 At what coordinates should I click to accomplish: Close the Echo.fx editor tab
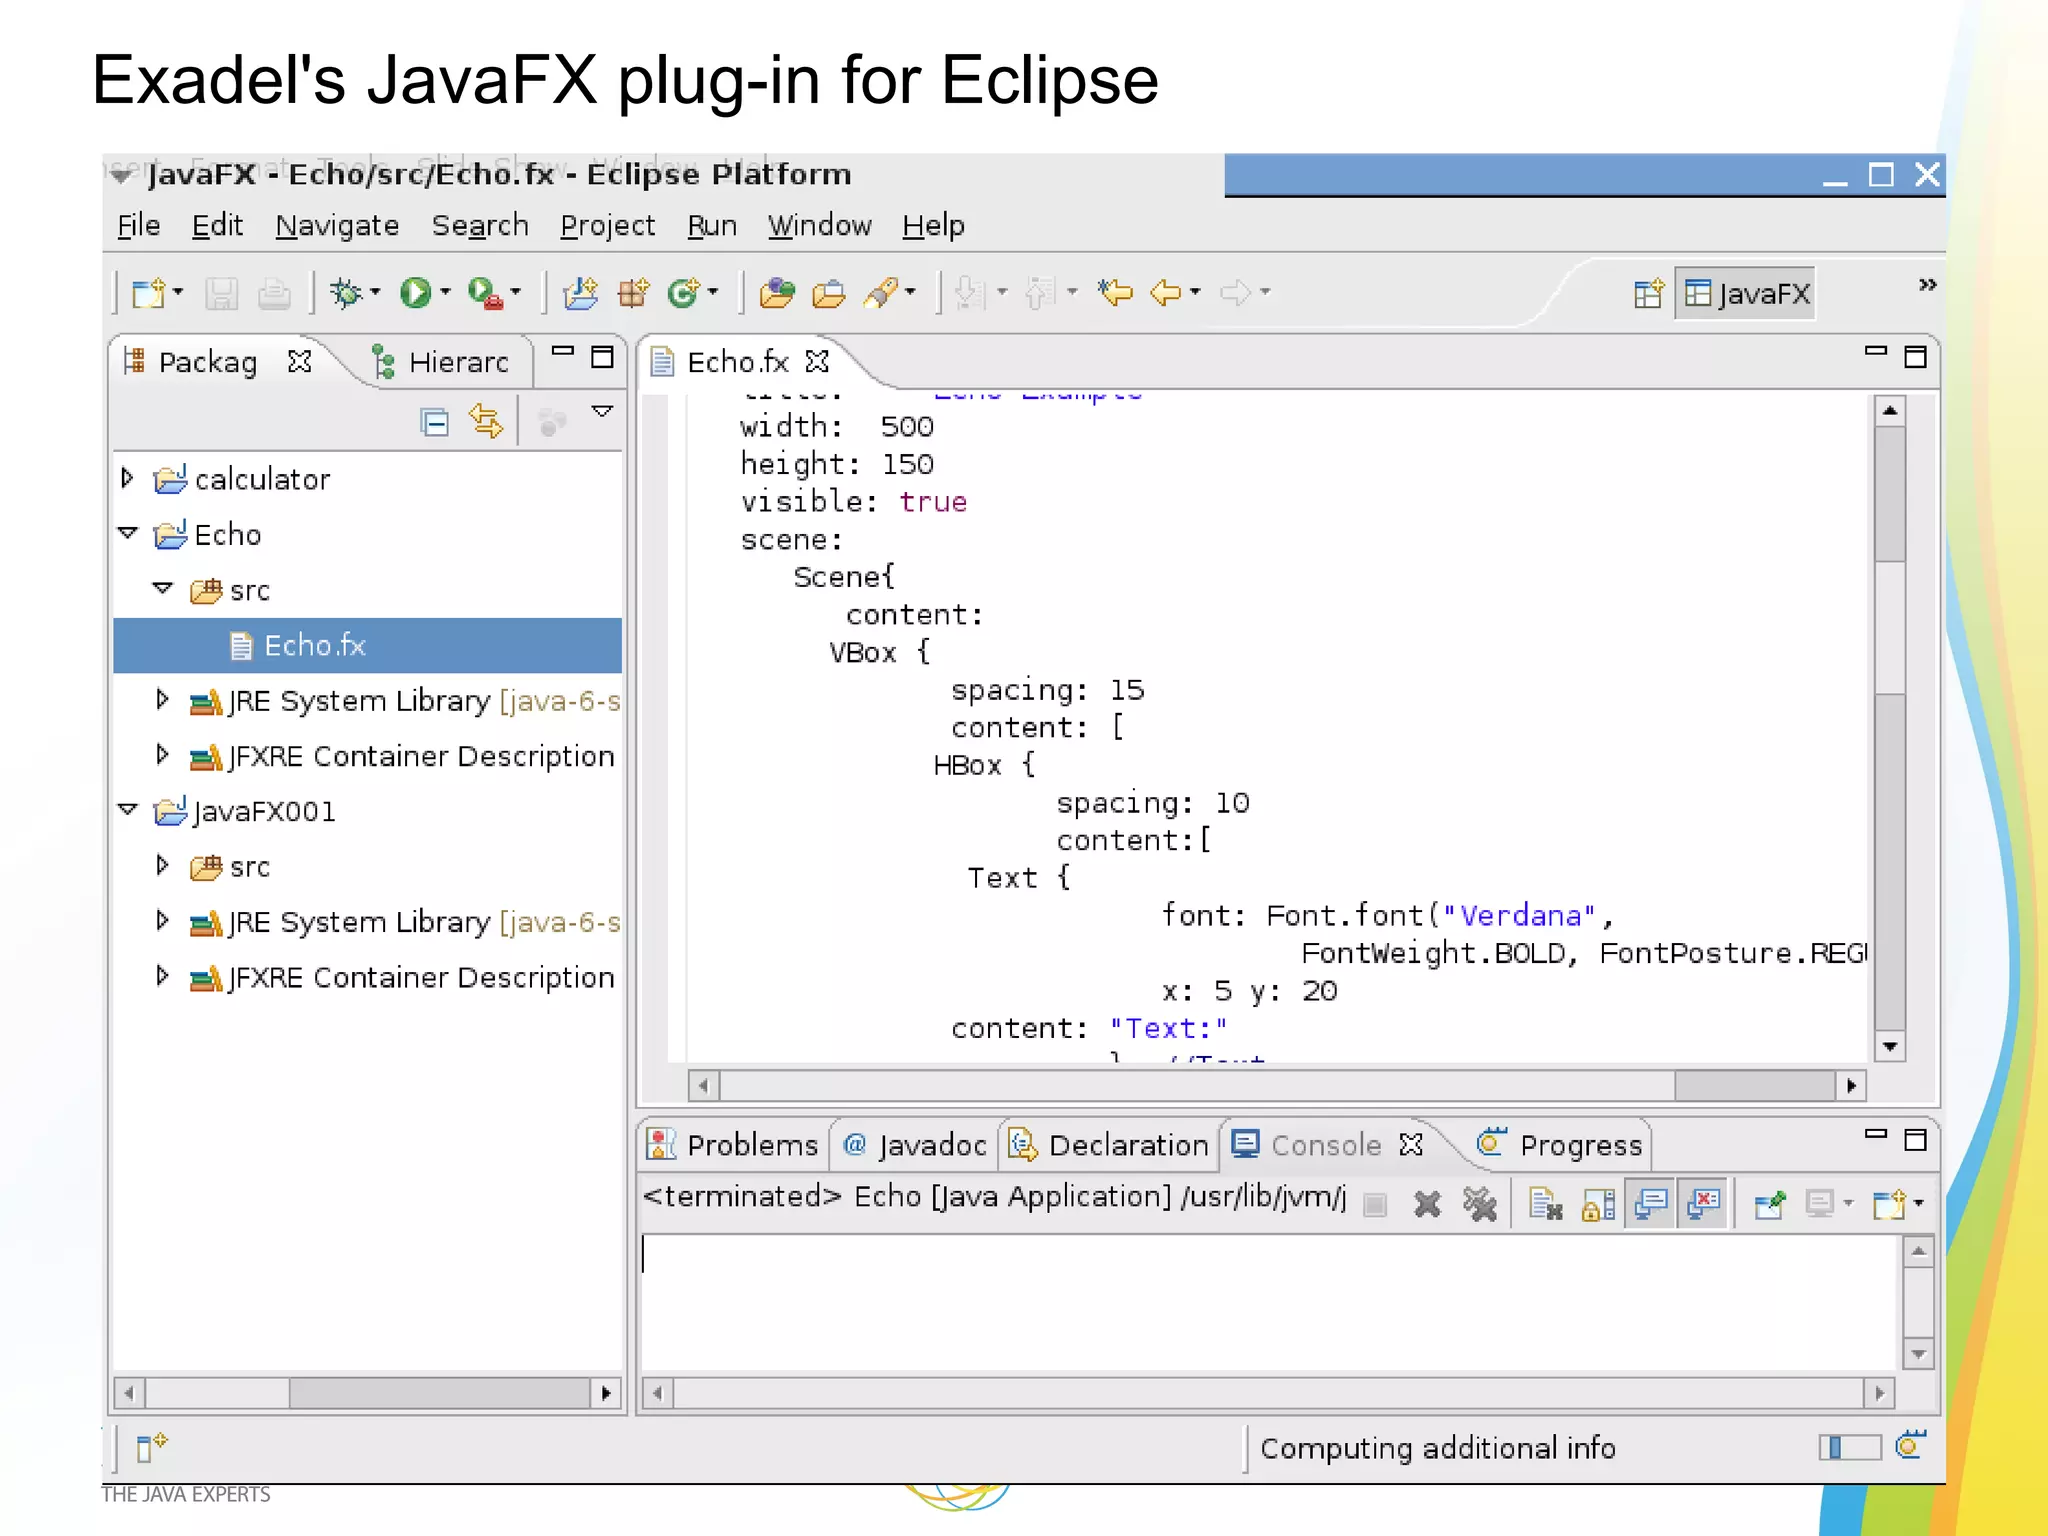pyautogui.click(x=817, y=361)
